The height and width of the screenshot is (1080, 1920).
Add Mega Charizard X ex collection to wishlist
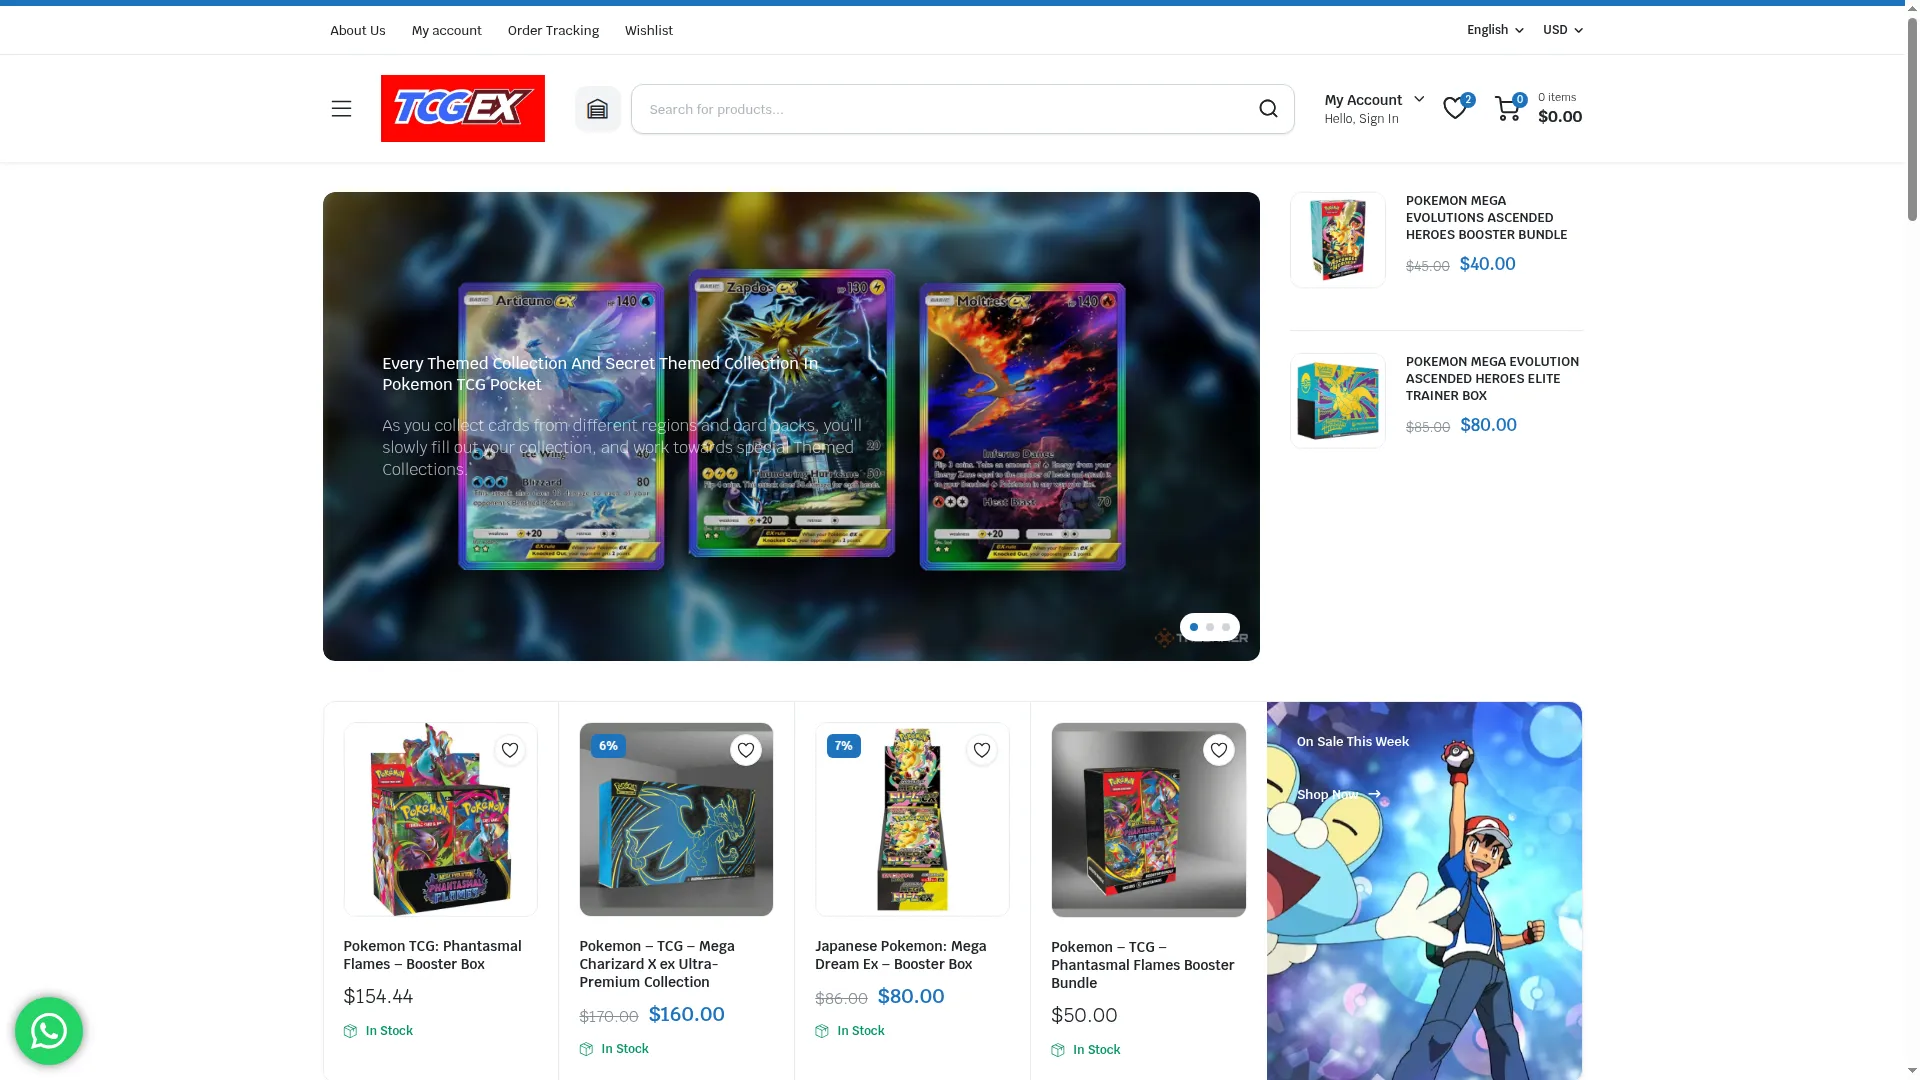(x=746, y=750)
